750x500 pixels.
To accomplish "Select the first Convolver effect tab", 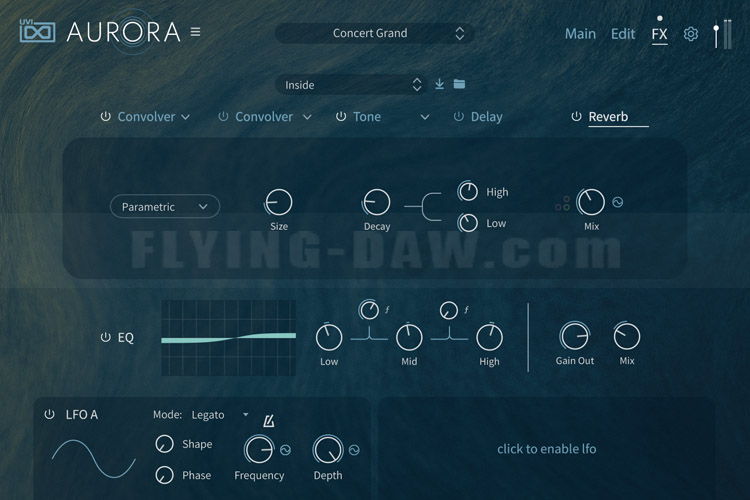I will [x=146, y=117].
